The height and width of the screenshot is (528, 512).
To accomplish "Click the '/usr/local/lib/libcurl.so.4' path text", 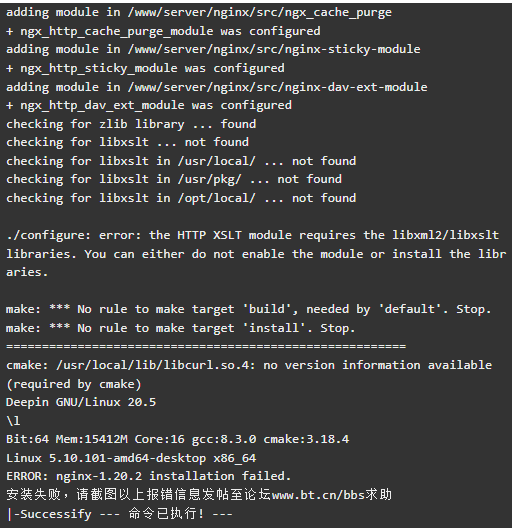I will [152, 365].
